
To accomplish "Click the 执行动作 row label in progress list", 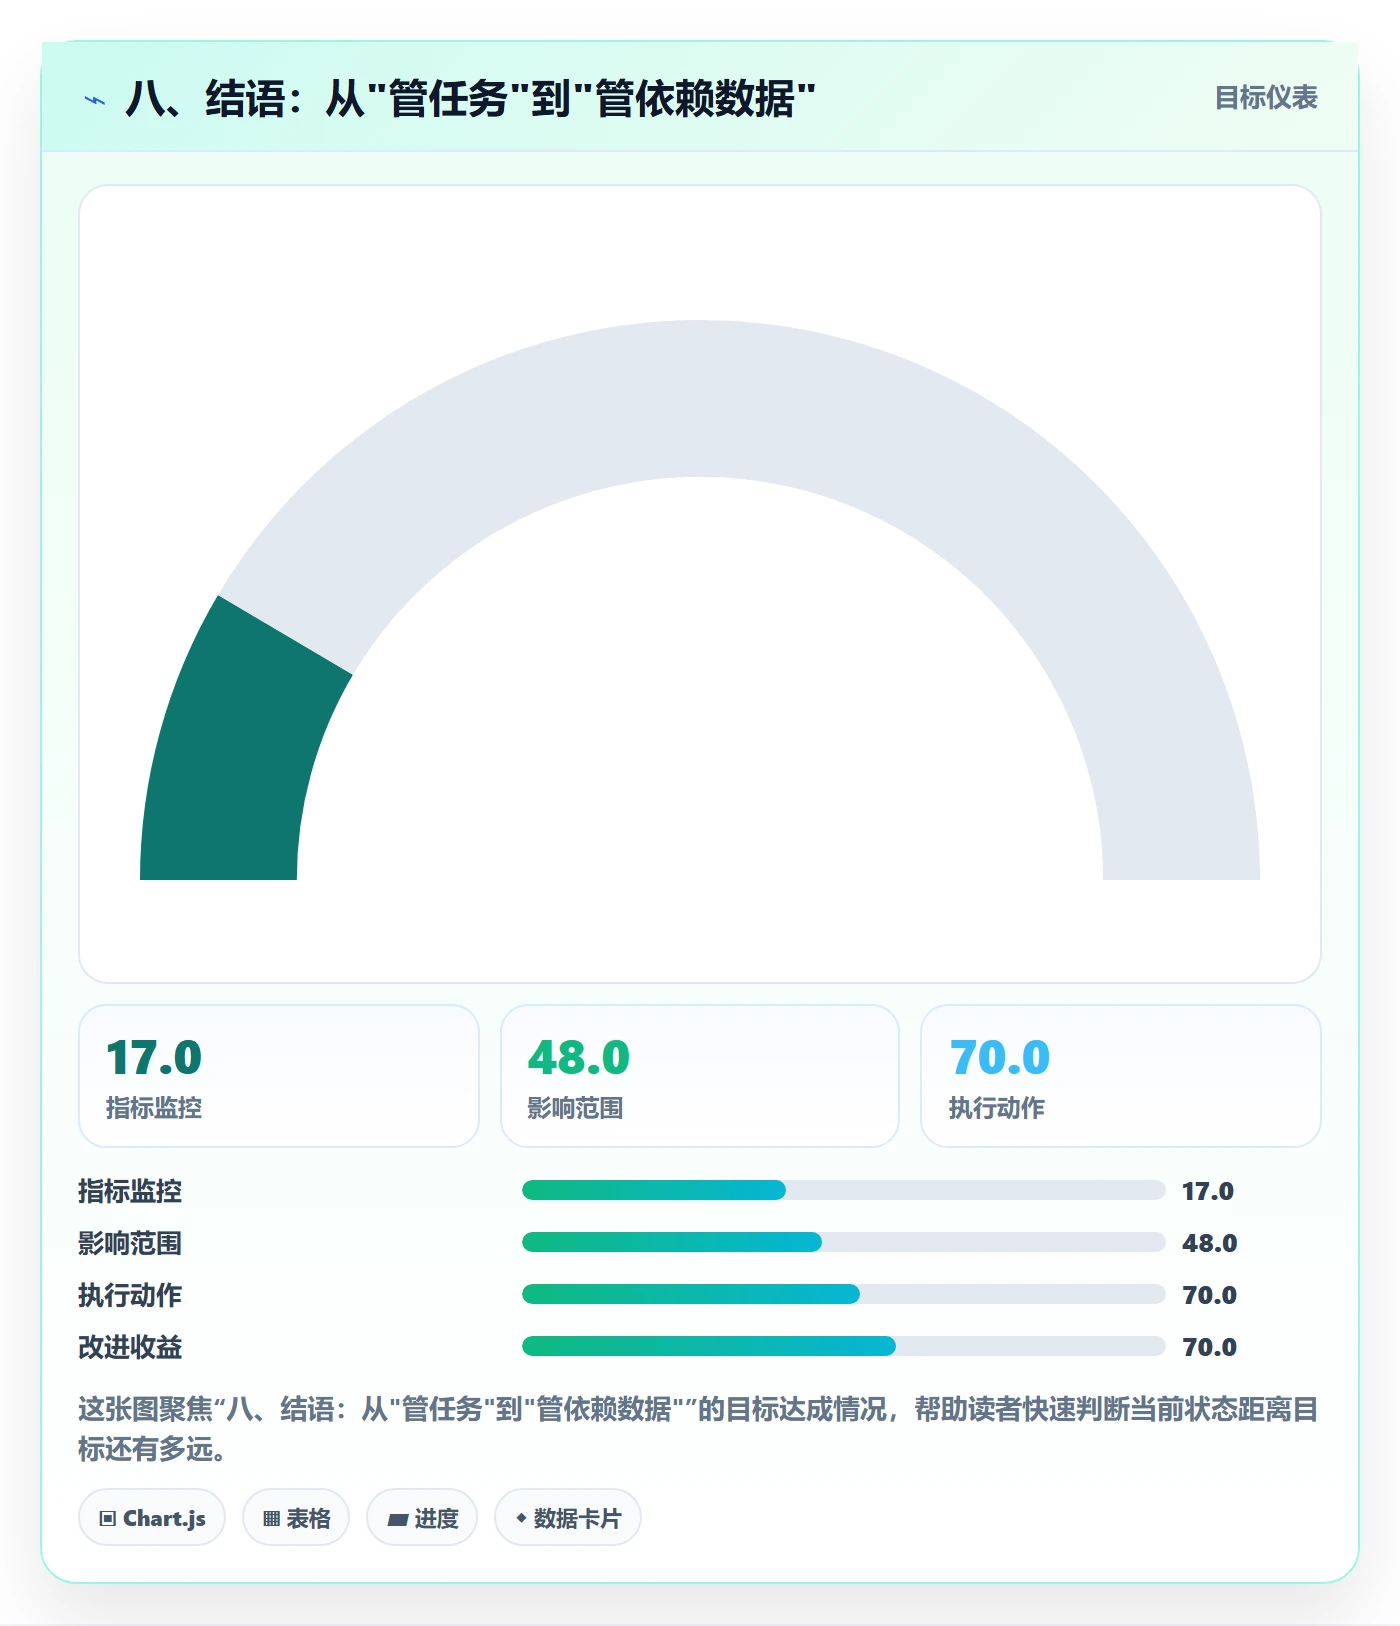I will [130, 1295].
